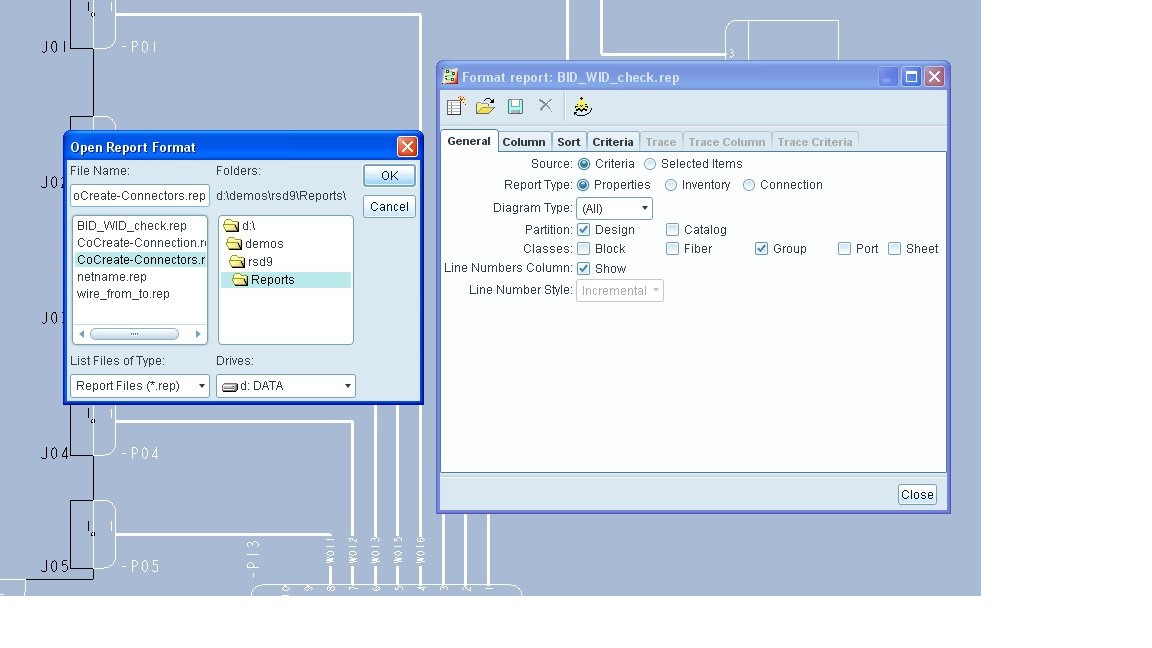The height and width of the screenshot is (648, 1152).
Task: Open List Files of Type dropdown
Action: point(140,386)
